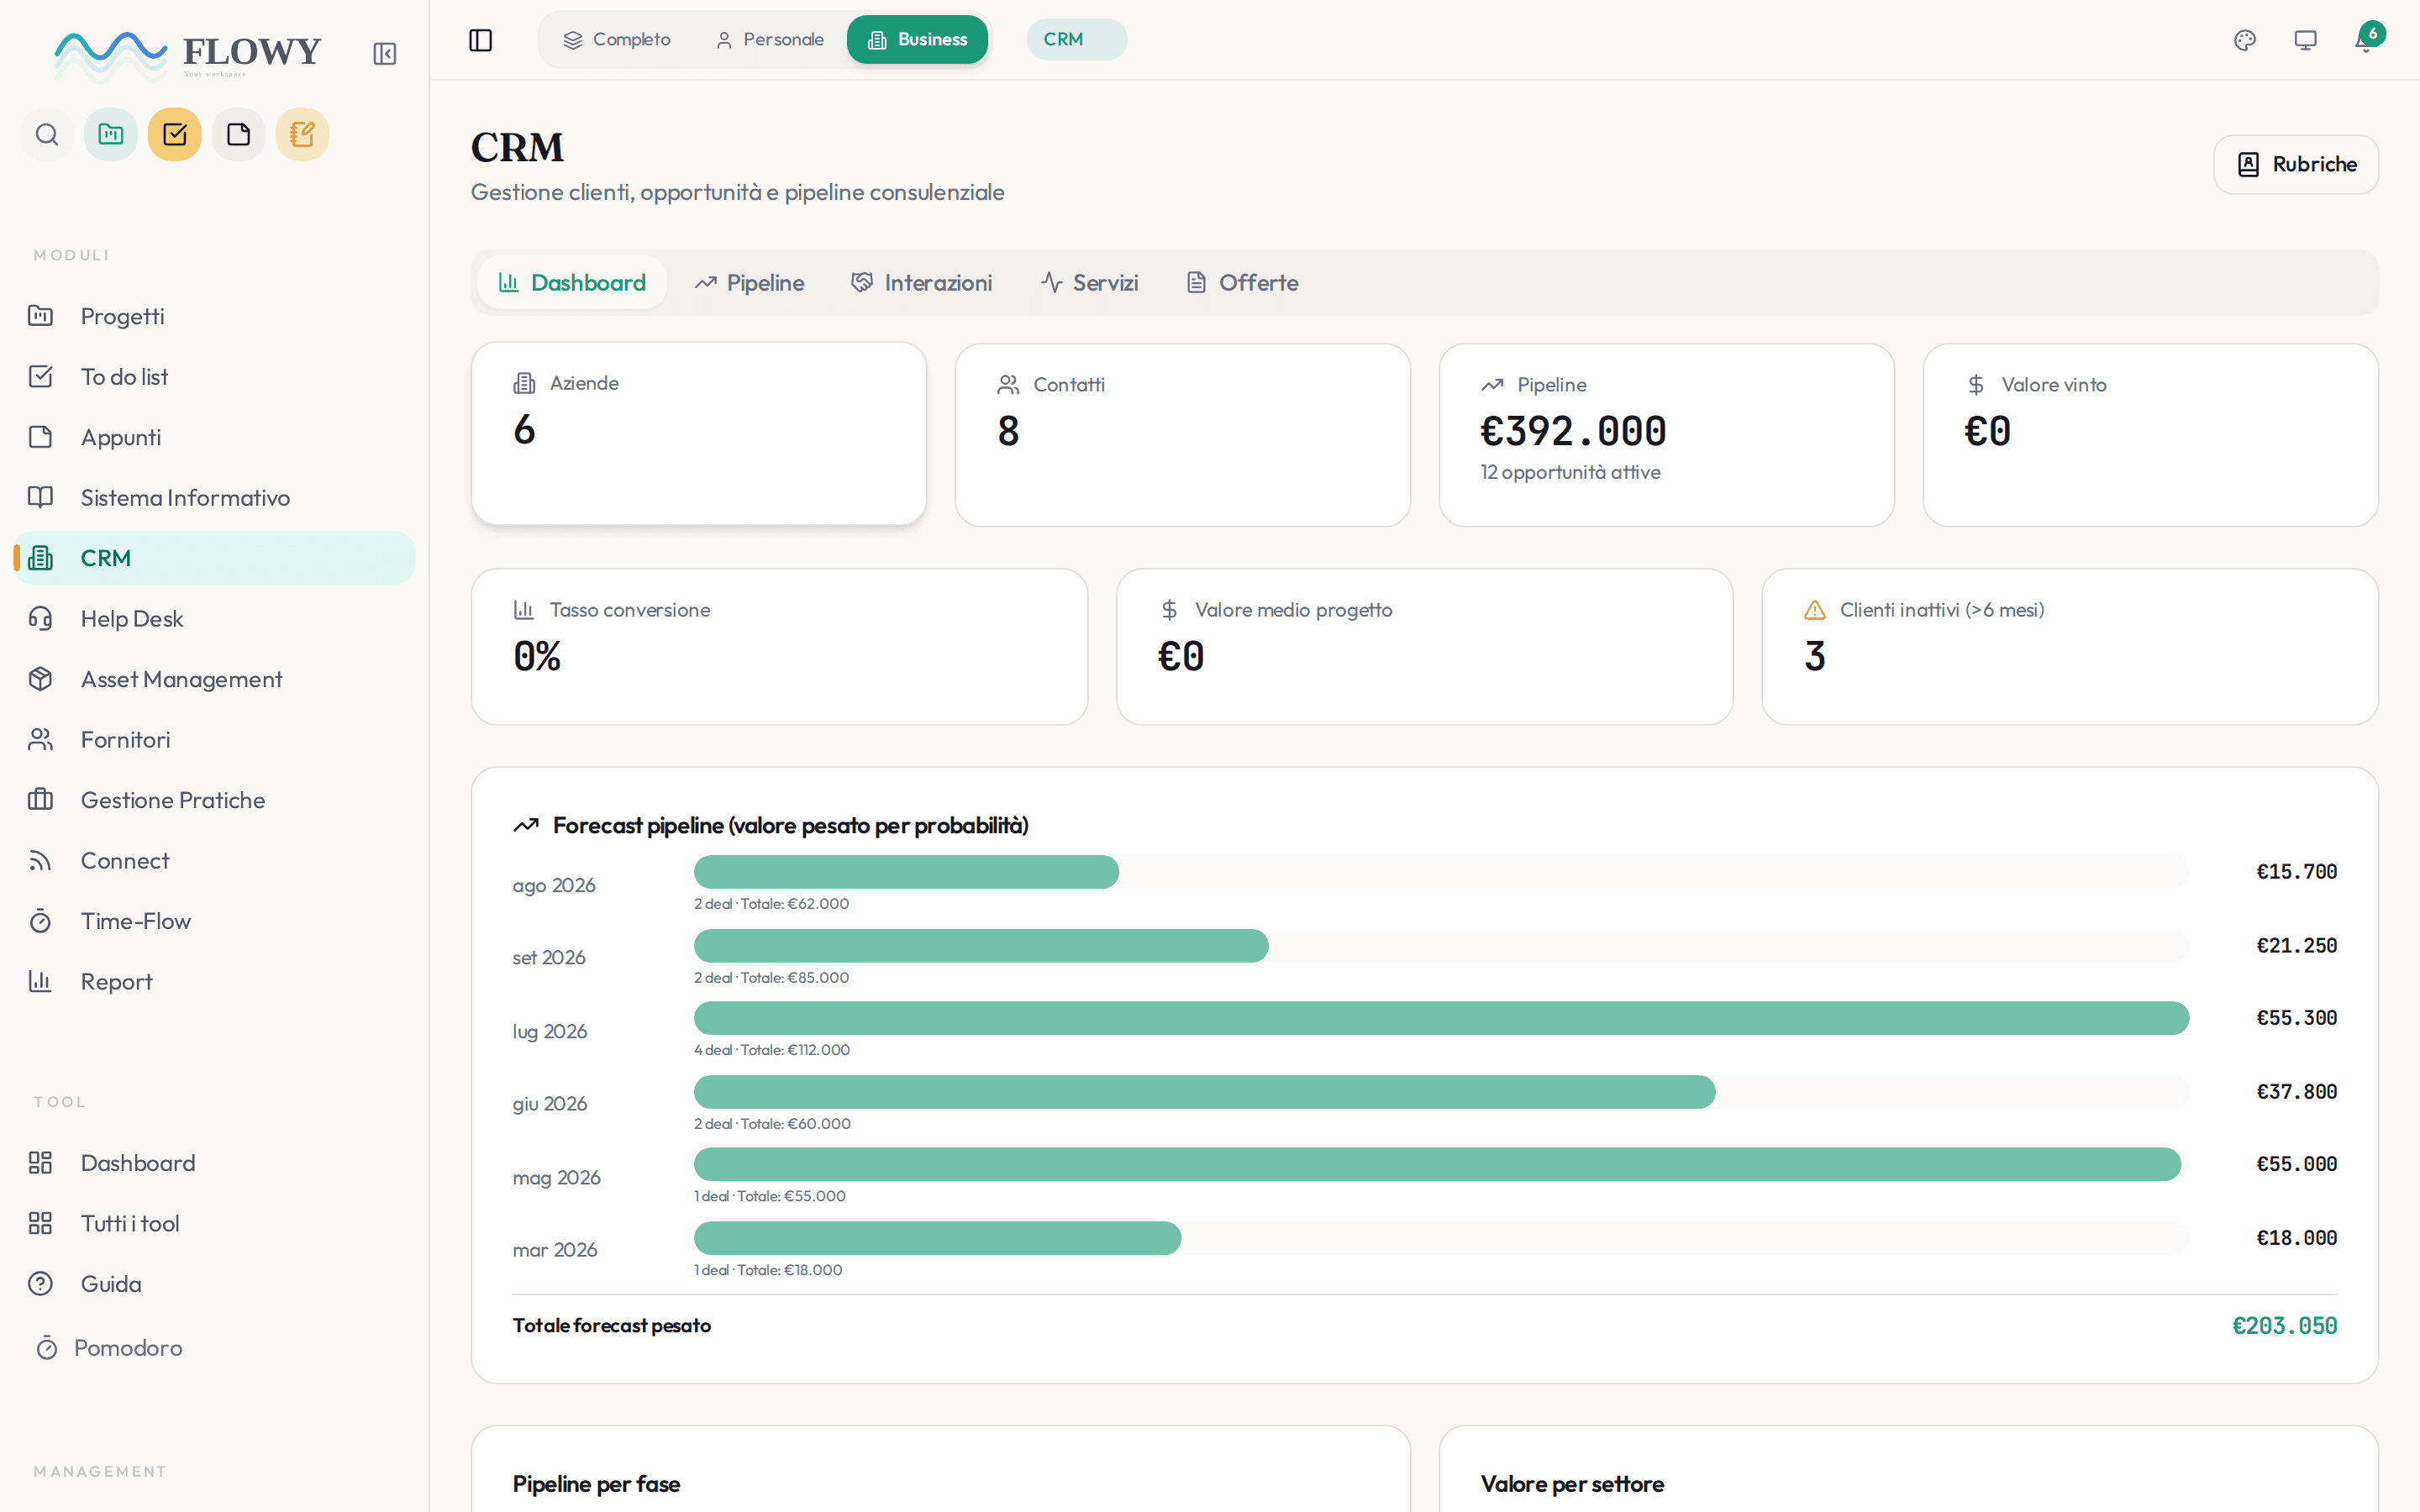The image size is (2420, 1512).
Task: Open Gestione Pratiche module
Action: tap(214, 800)
